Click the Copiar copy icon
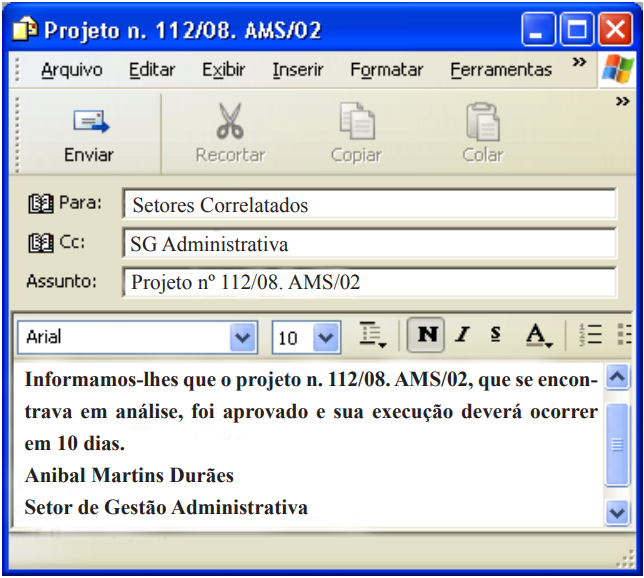This screenshot has height=578, width=644. point(356,122)
